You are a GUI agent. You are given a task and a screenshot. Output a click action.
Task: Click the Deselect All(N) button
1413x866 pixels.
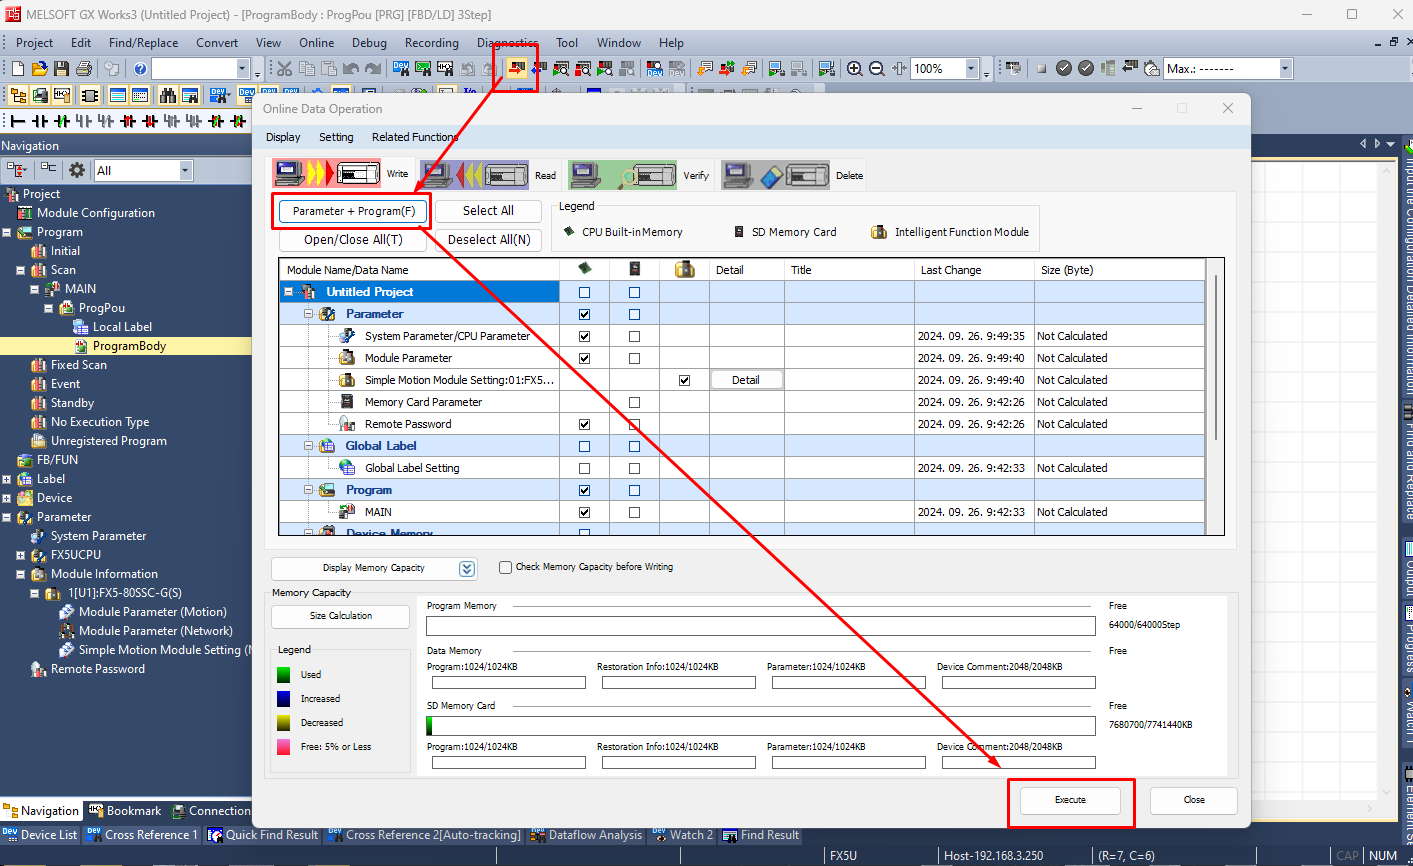(488, 240)
